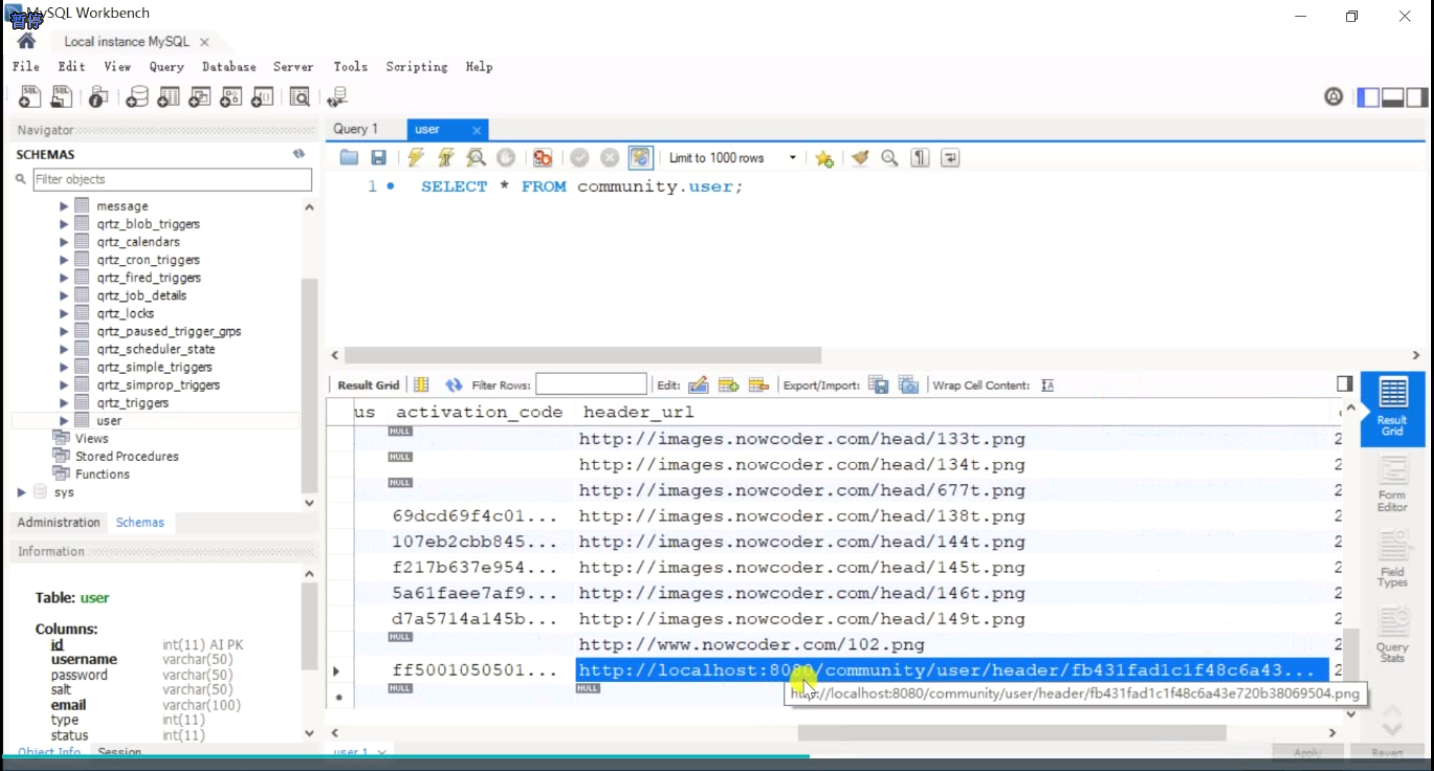The width and height of the screenshot is (1434, 771).
Task: Open the object inspector icon
Action: point(98,96)
